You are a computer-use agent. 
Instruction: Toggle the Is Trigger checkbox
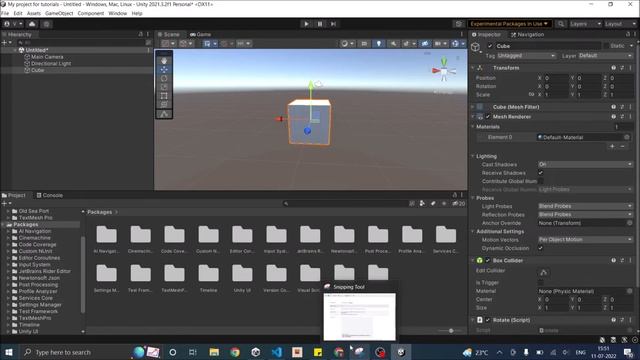pyautogui.click(x=540, y=282)
